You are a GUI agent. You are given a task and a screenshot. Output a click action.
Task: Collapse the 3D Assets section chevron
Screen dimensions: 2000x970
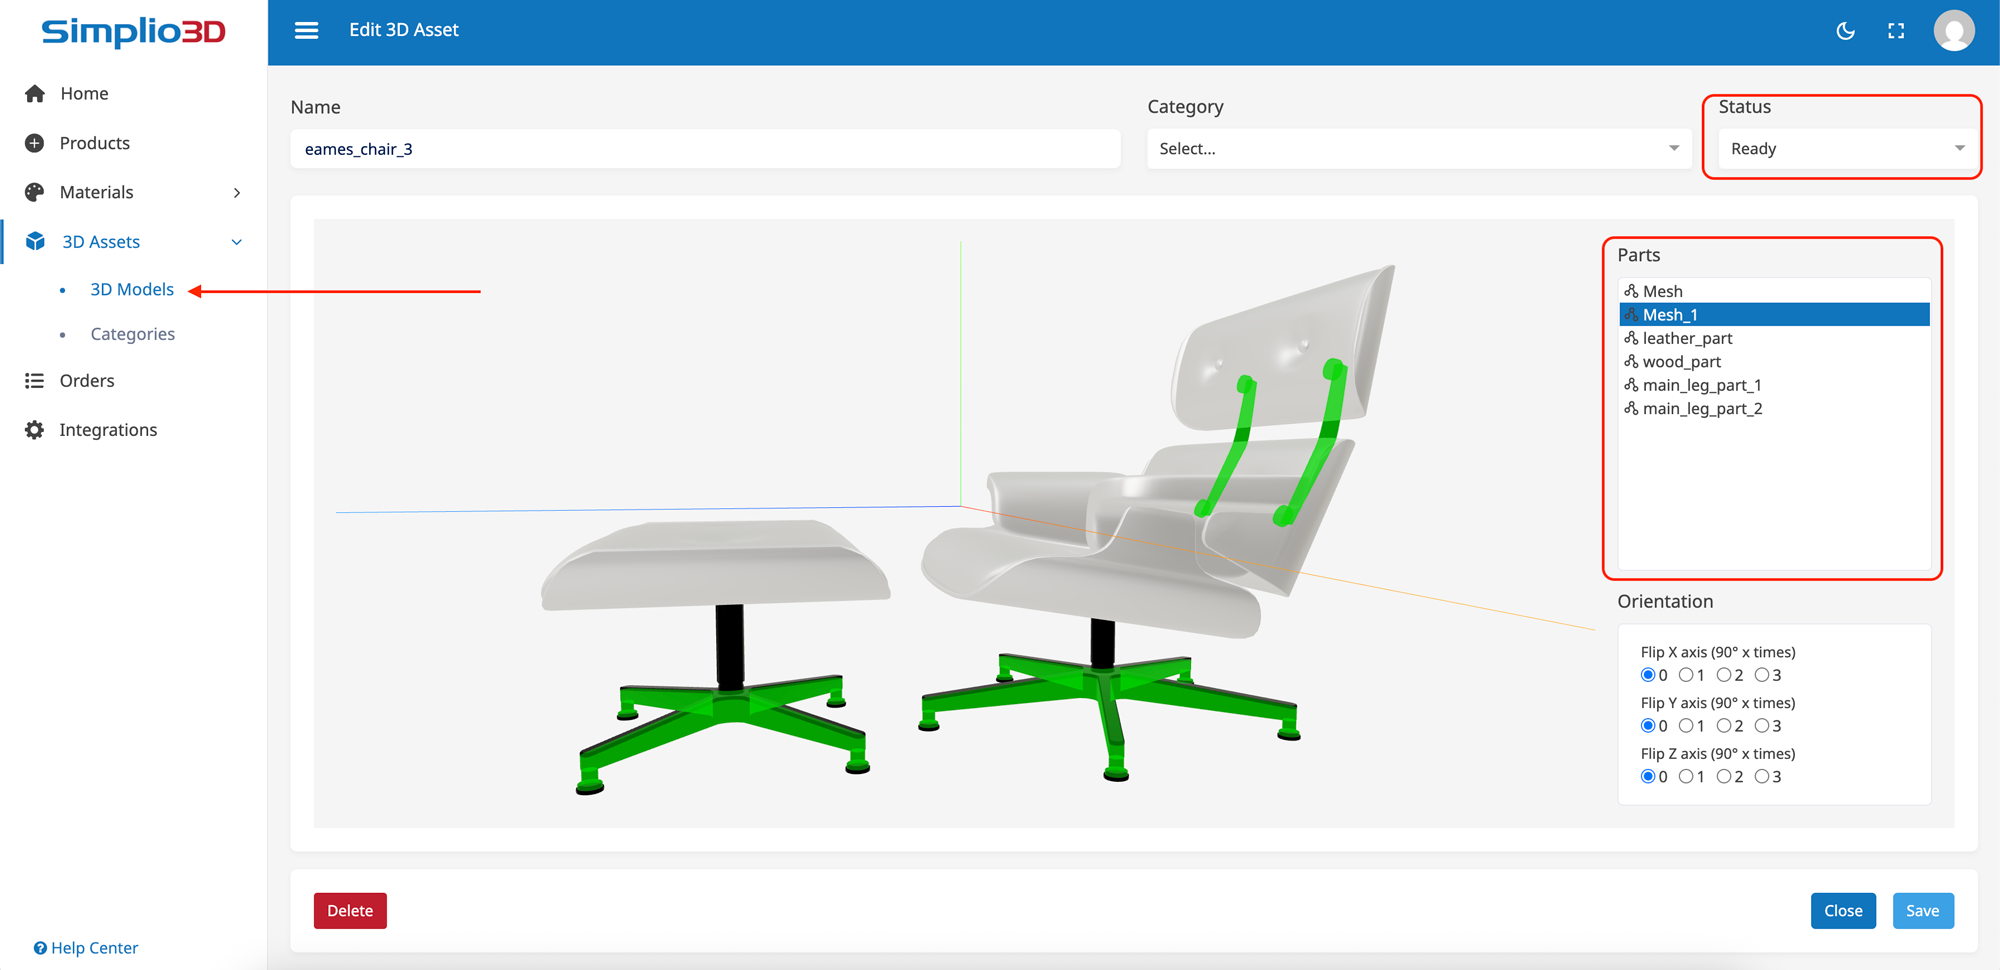(236, 242)
